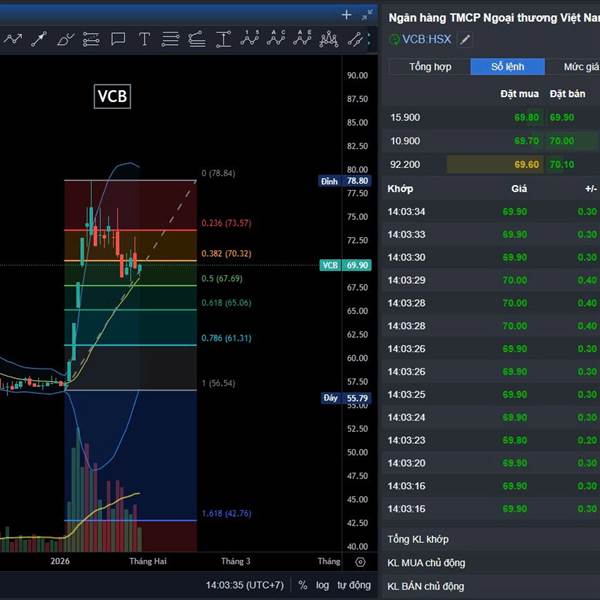Click the 0.786 (61.31) Fibonacci label

pyautogui.click(x=226, y=338)
